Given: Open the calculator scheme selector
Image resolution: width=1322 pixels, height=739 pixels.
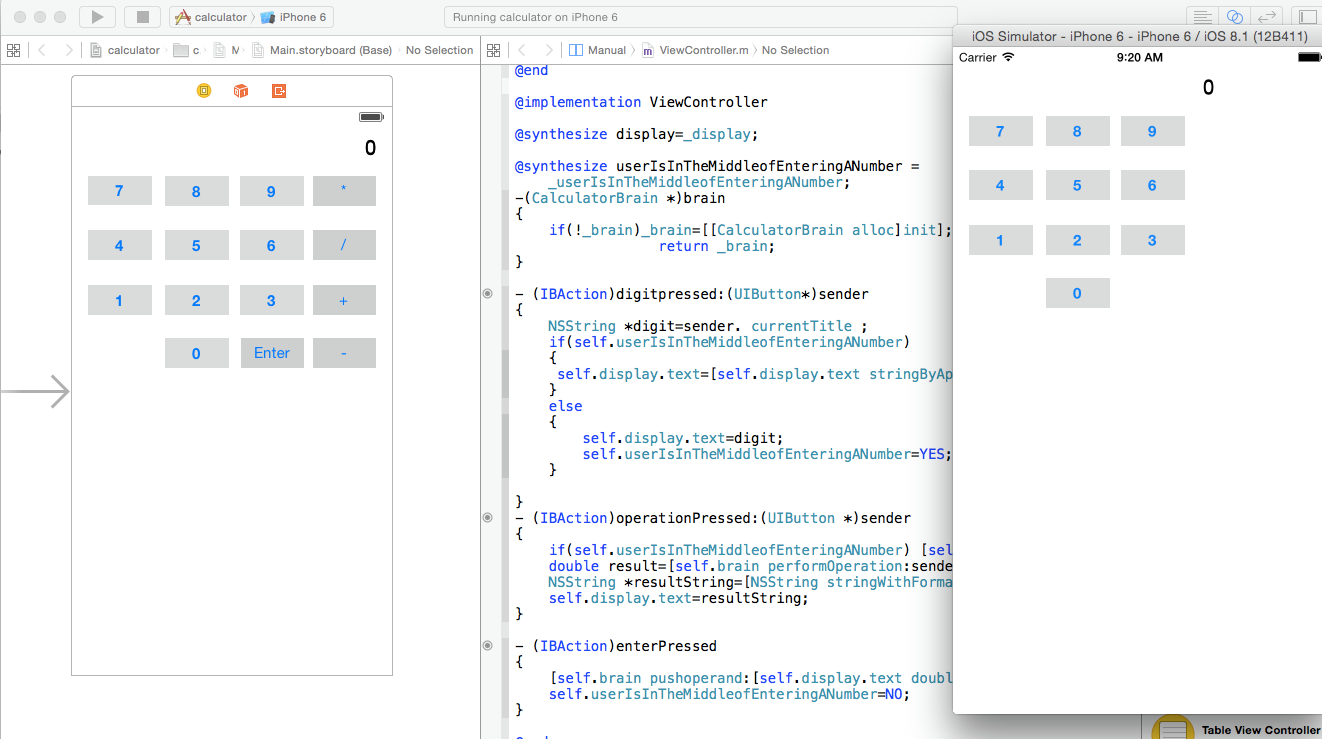Looking at the screenshot, I should [211, 17].
